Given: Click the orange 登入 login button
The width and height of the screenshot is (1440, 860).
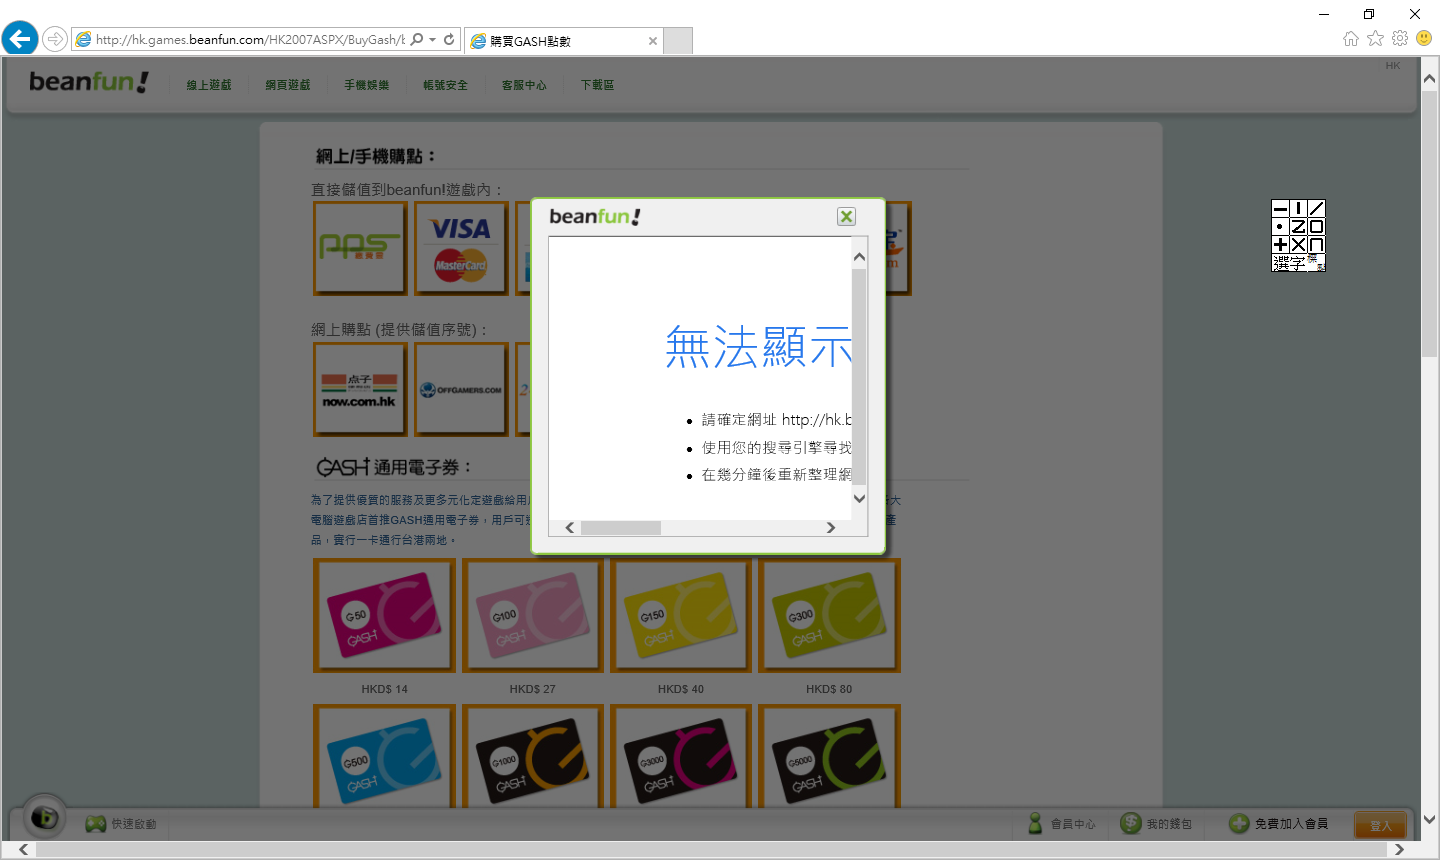Looking at the screenshot, I should point(1380,826).
